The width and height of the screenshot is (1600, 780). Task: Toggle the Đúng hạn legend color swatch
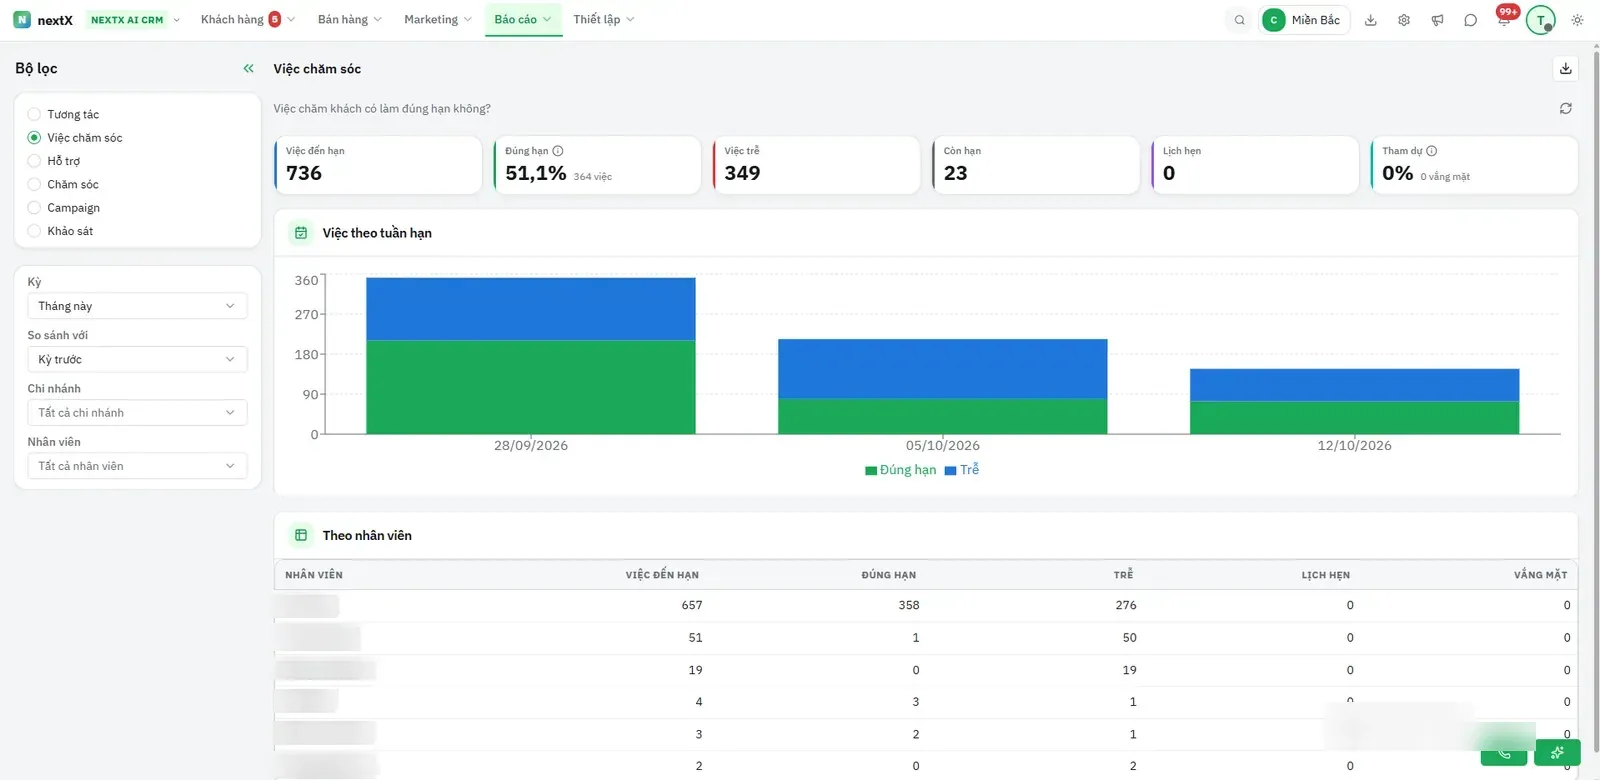click(871, 471)
